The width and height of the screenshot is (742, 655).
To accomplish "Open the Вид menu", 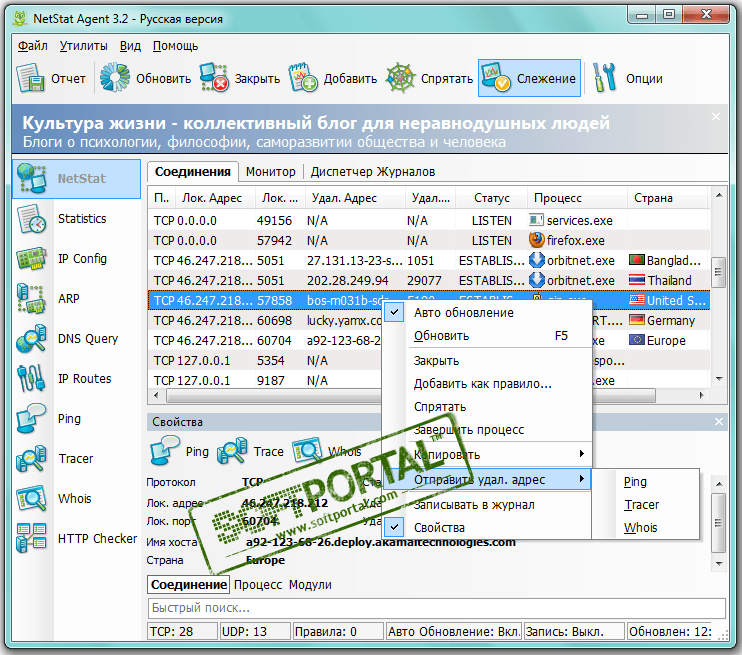I will (130, 46).
